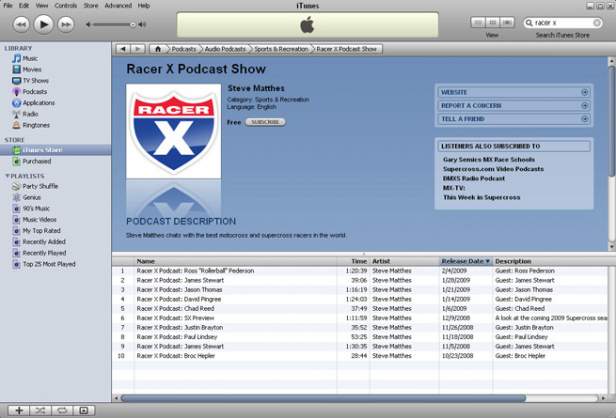Open the File menu
Viewport: 616px width, 418px height.
(x=8, y=6)
